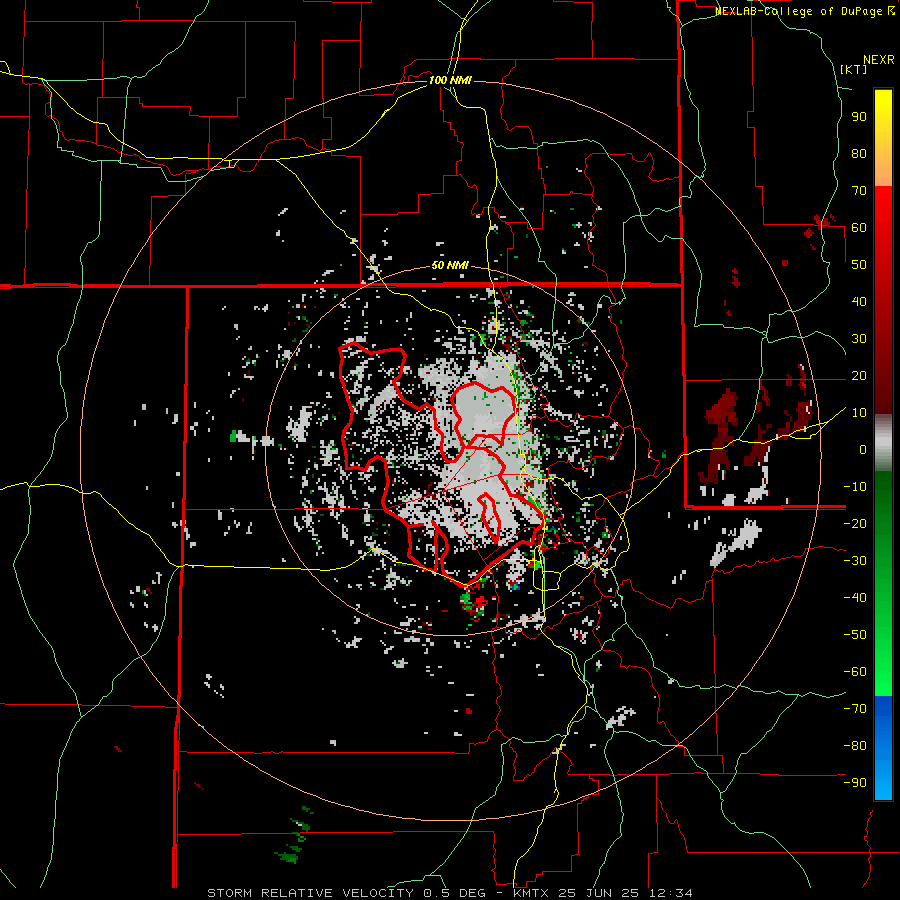Screen dimensions: 900x900
Task: Click the positive '70' scale value
Action: pyautogui.click(x=859, y=191)
